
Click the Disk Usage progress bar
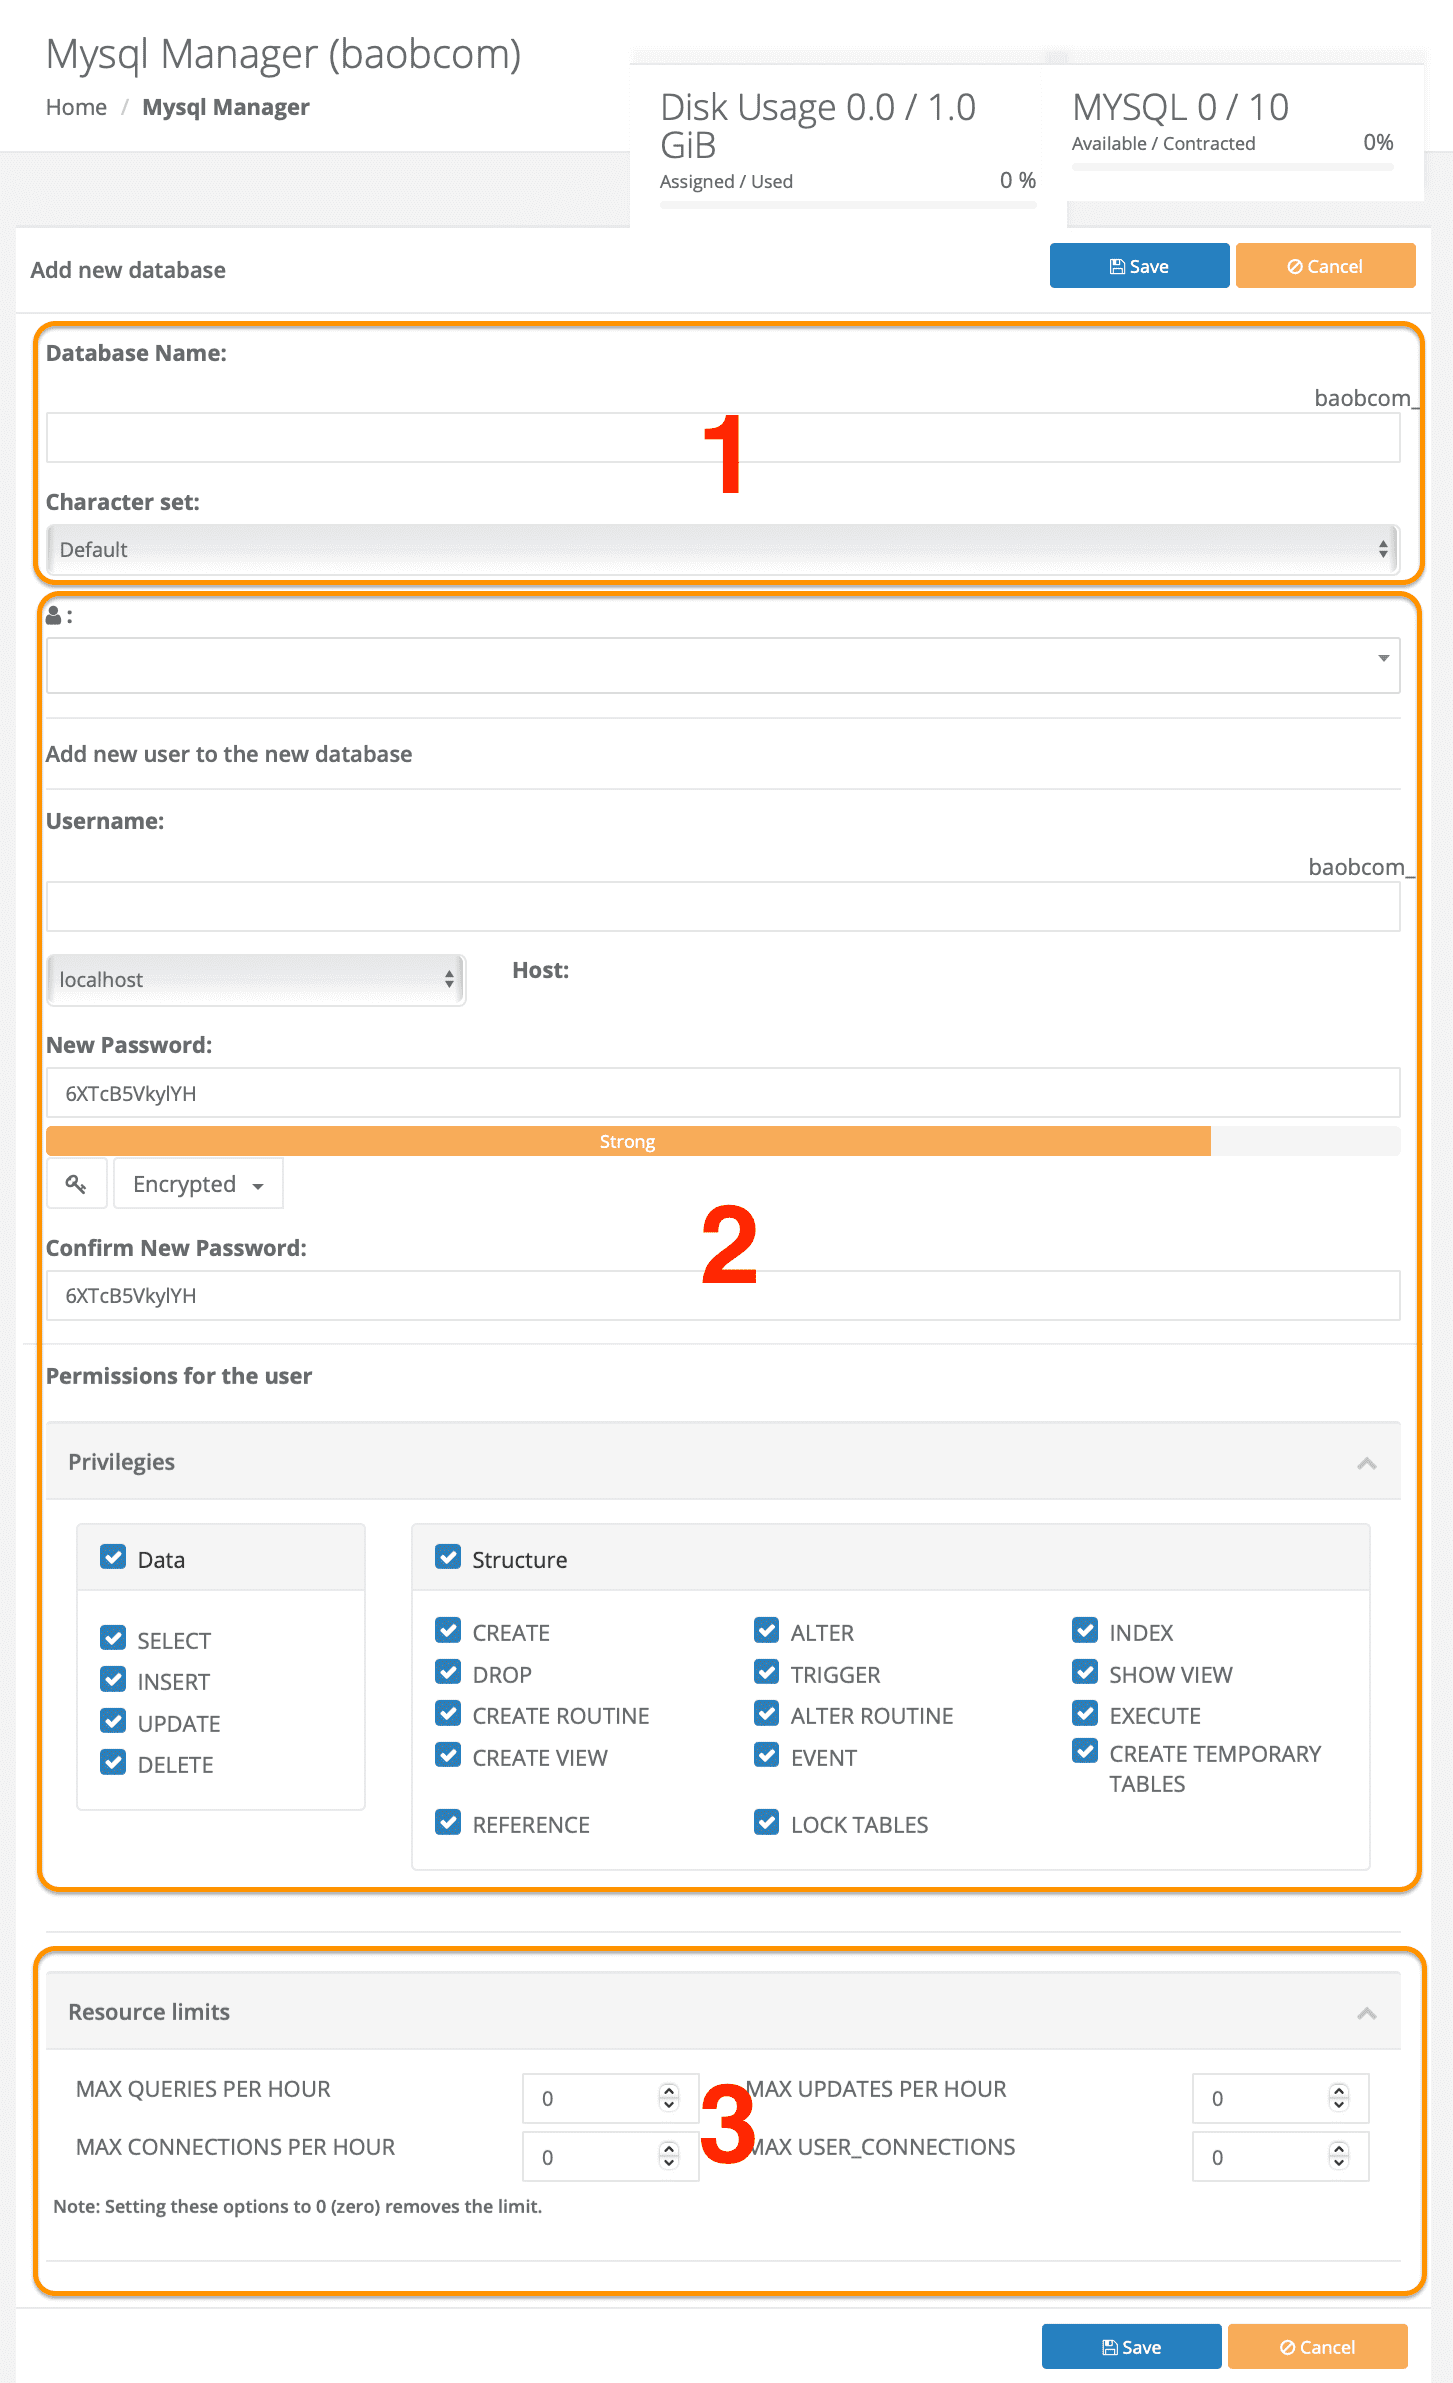848,205
